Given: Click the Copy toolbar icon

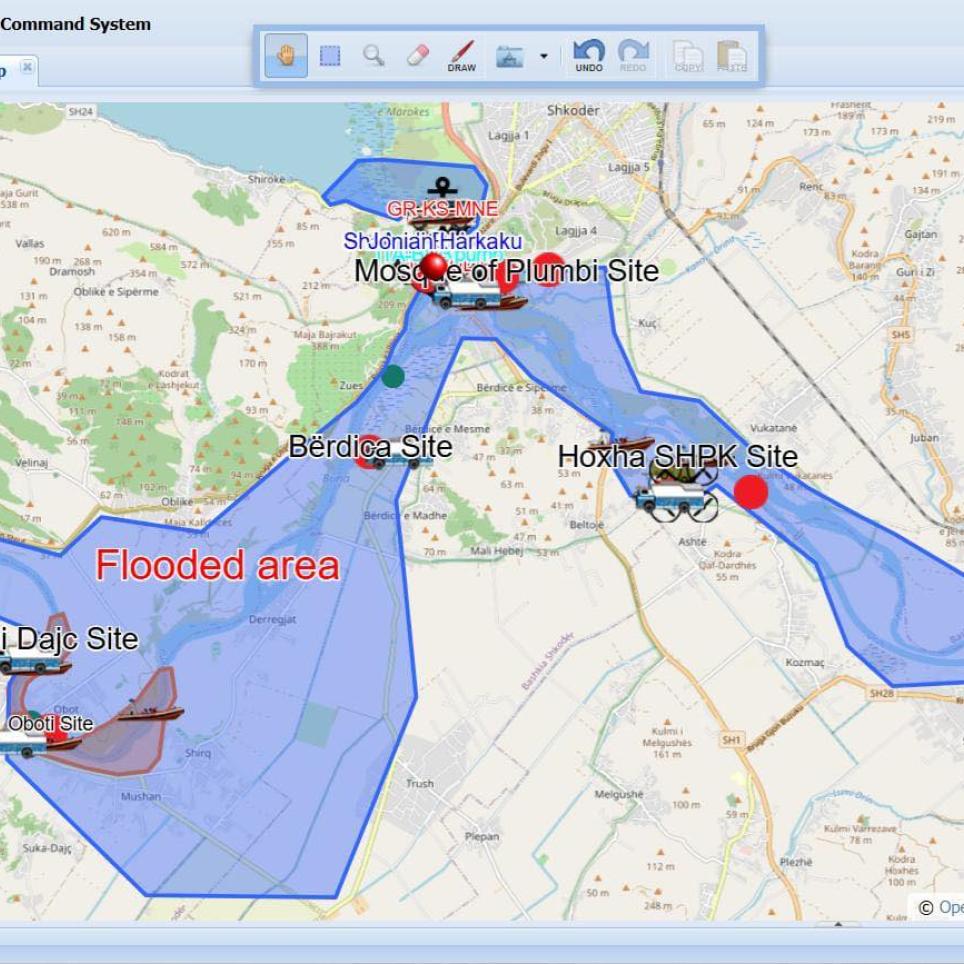Looking at the screenshot, I should click(688, 56).
